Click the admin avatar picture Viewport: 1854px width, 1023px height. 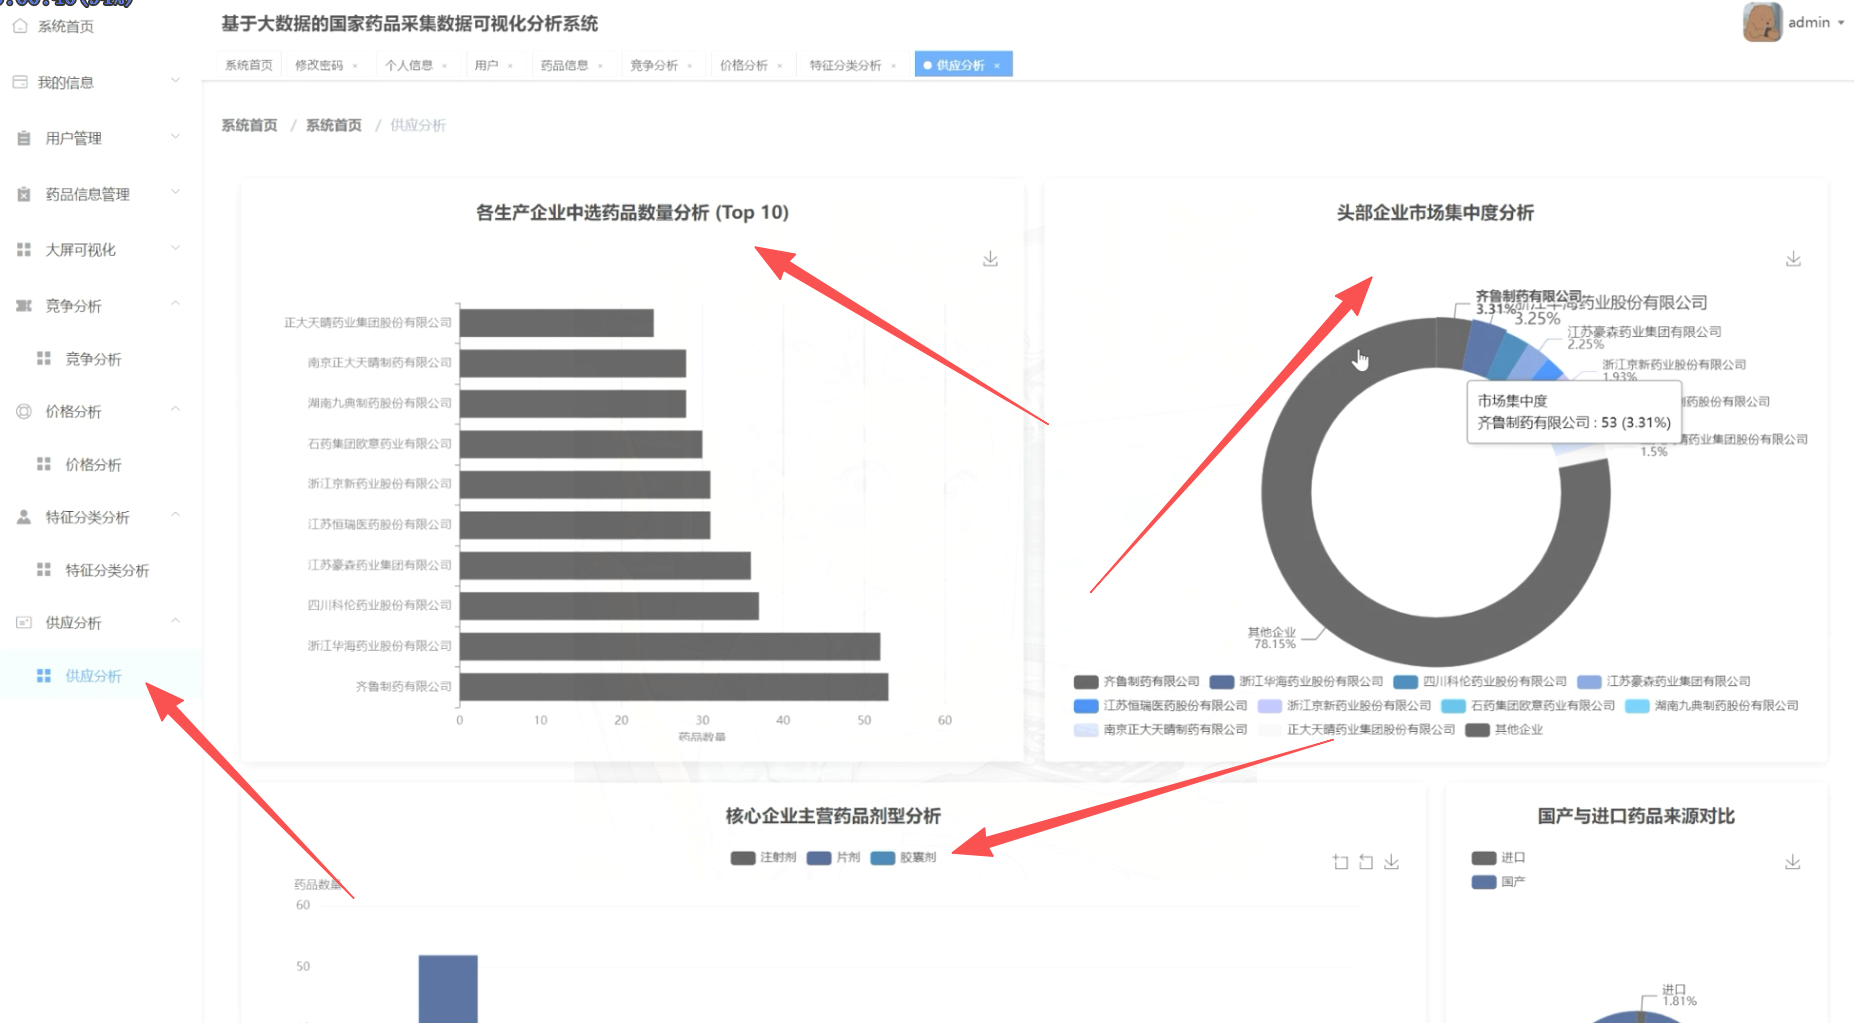[1762, 22]
